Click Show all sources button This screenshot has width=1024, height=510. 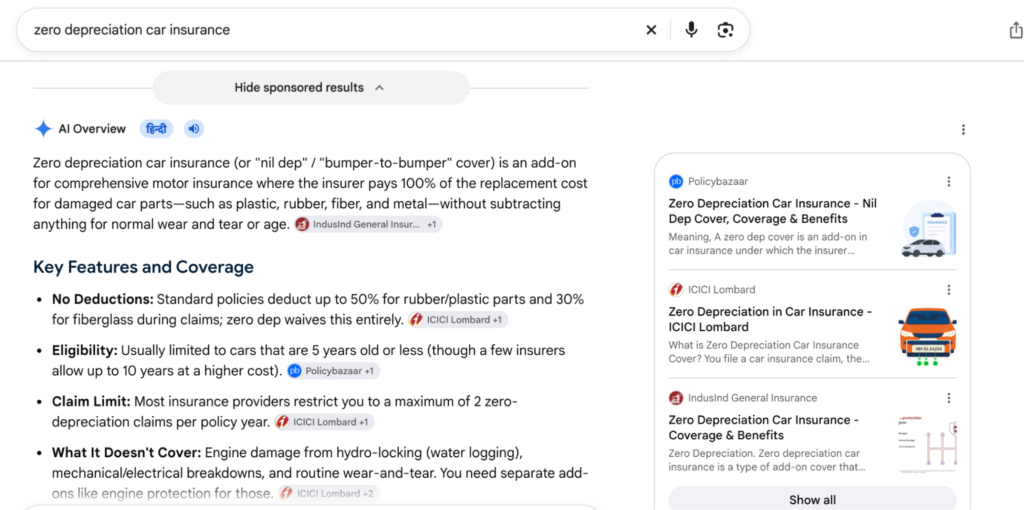[812, 500]
